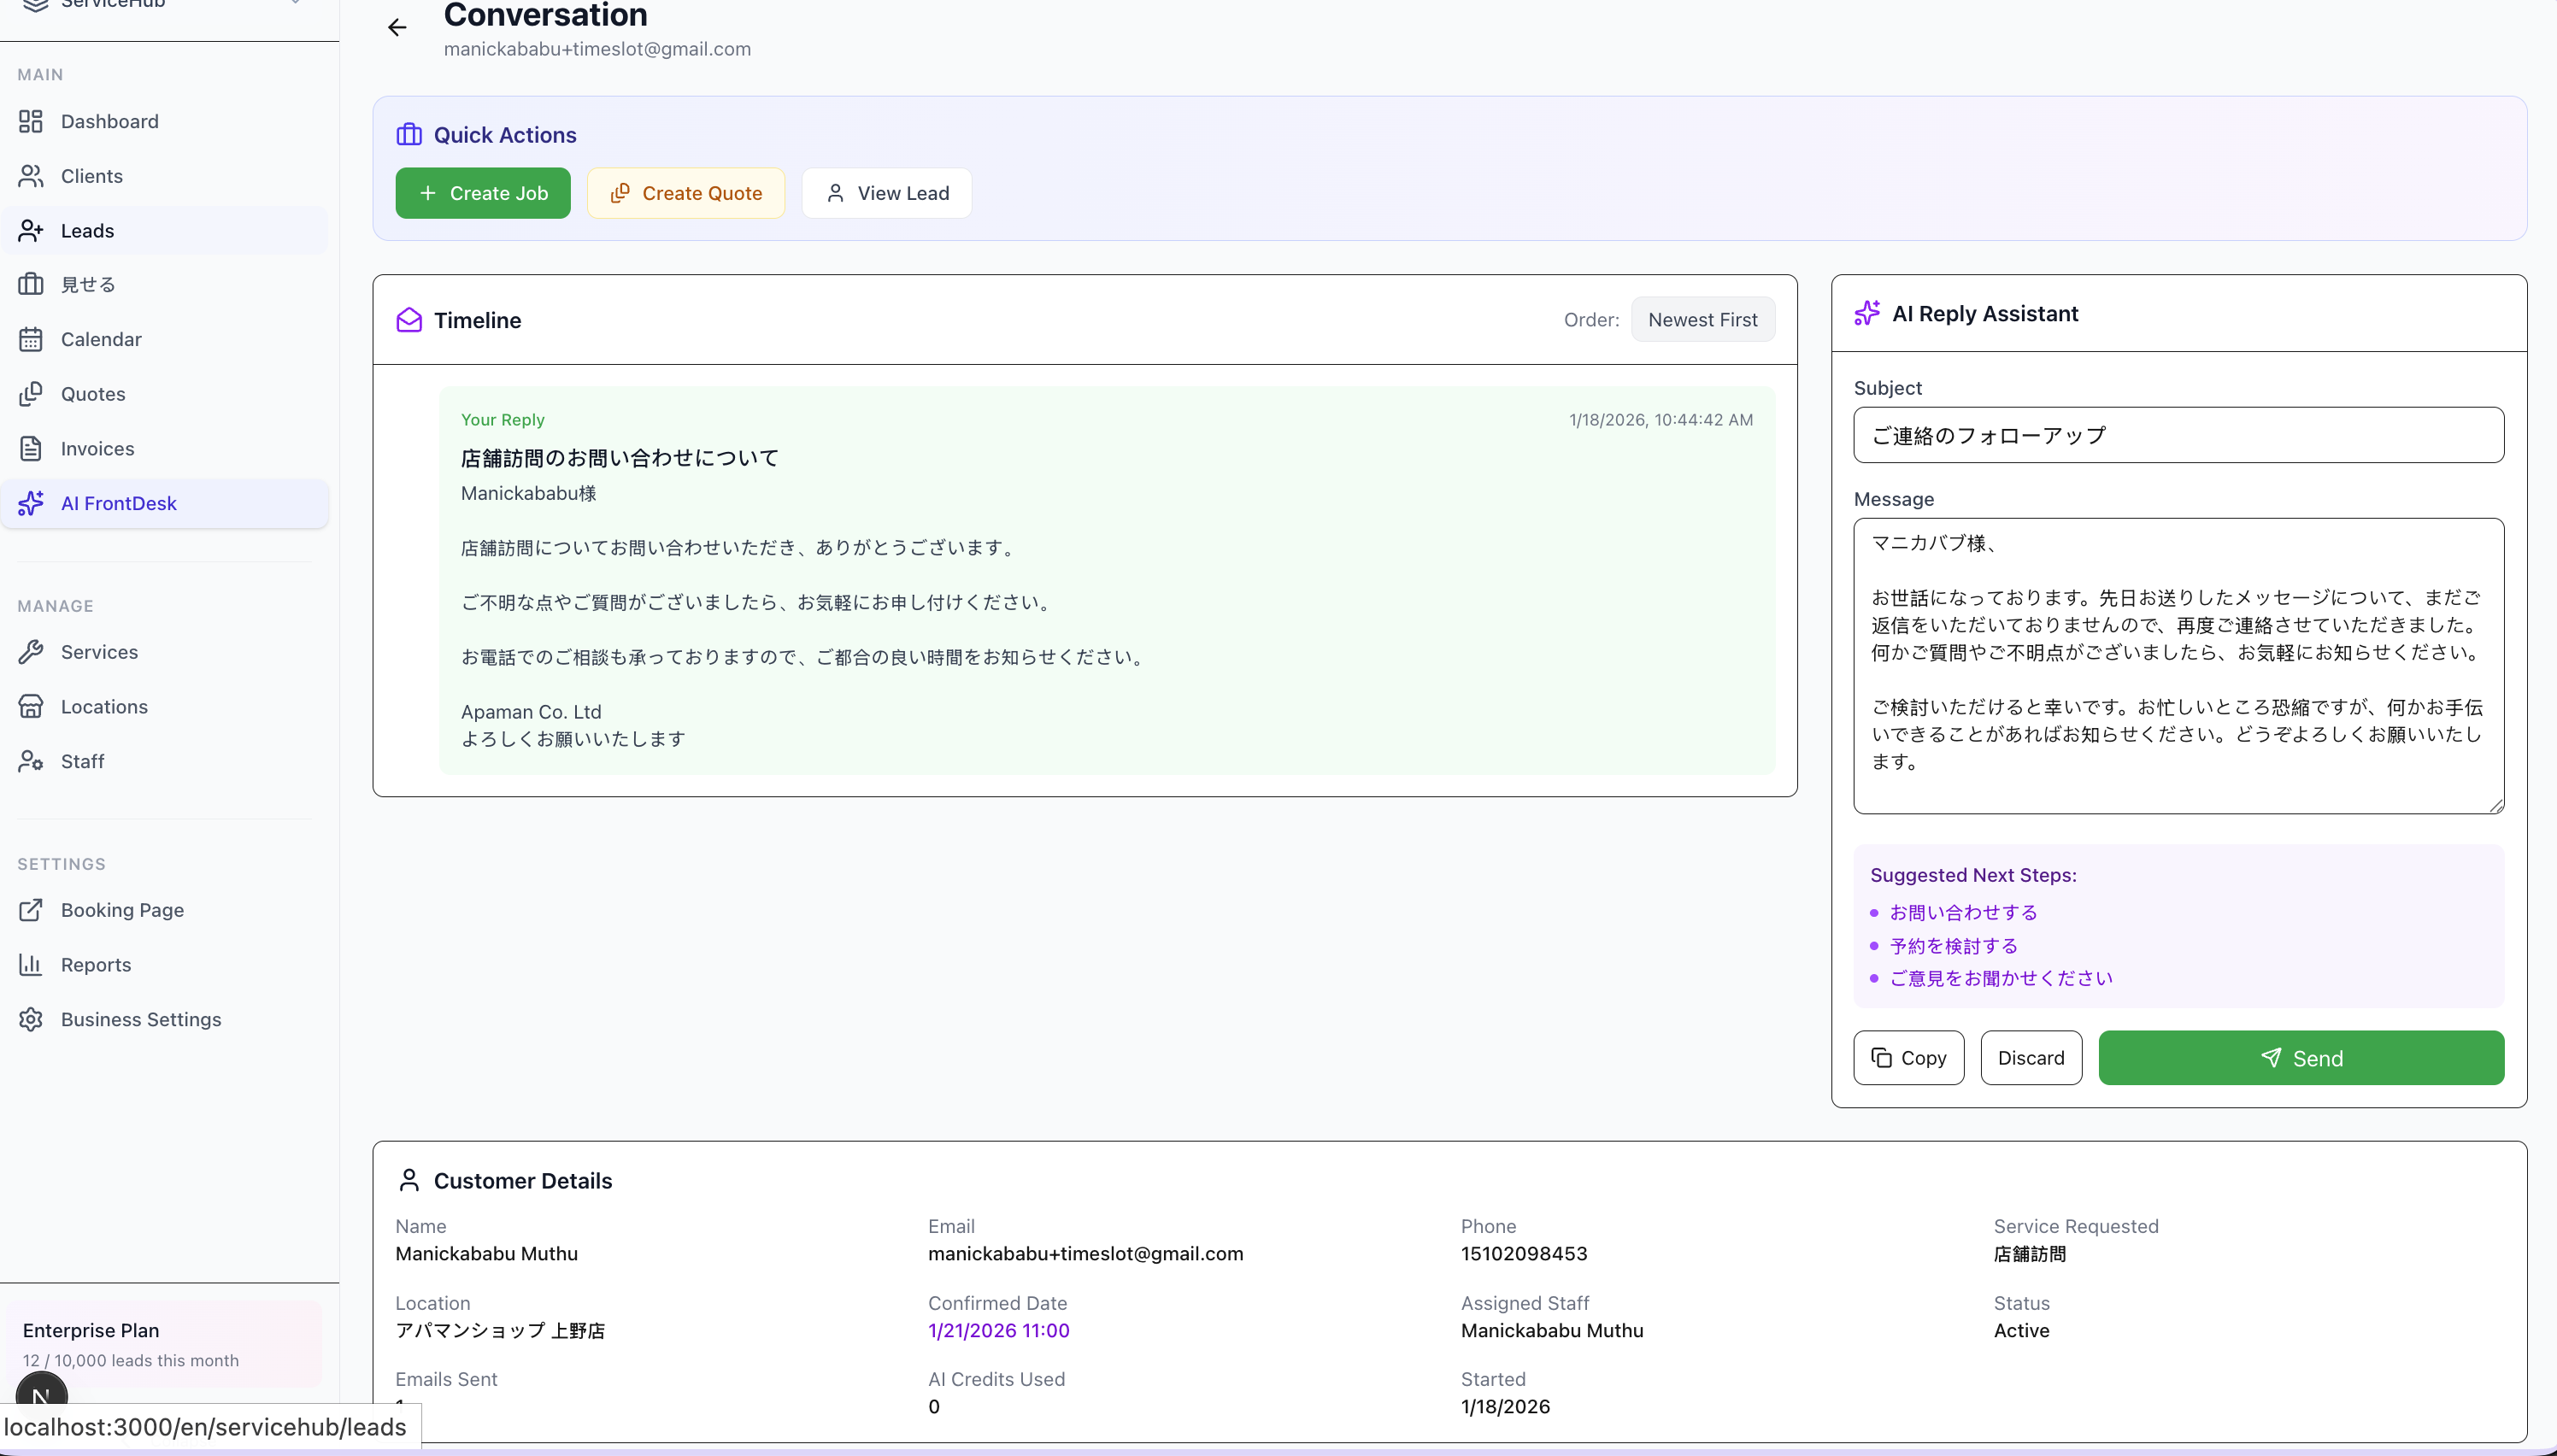Image resolution: width=2557 pixels, height=1456 pixels.
Task: Click the Message textarea resize handle
Action: (x=2496, y=805)
